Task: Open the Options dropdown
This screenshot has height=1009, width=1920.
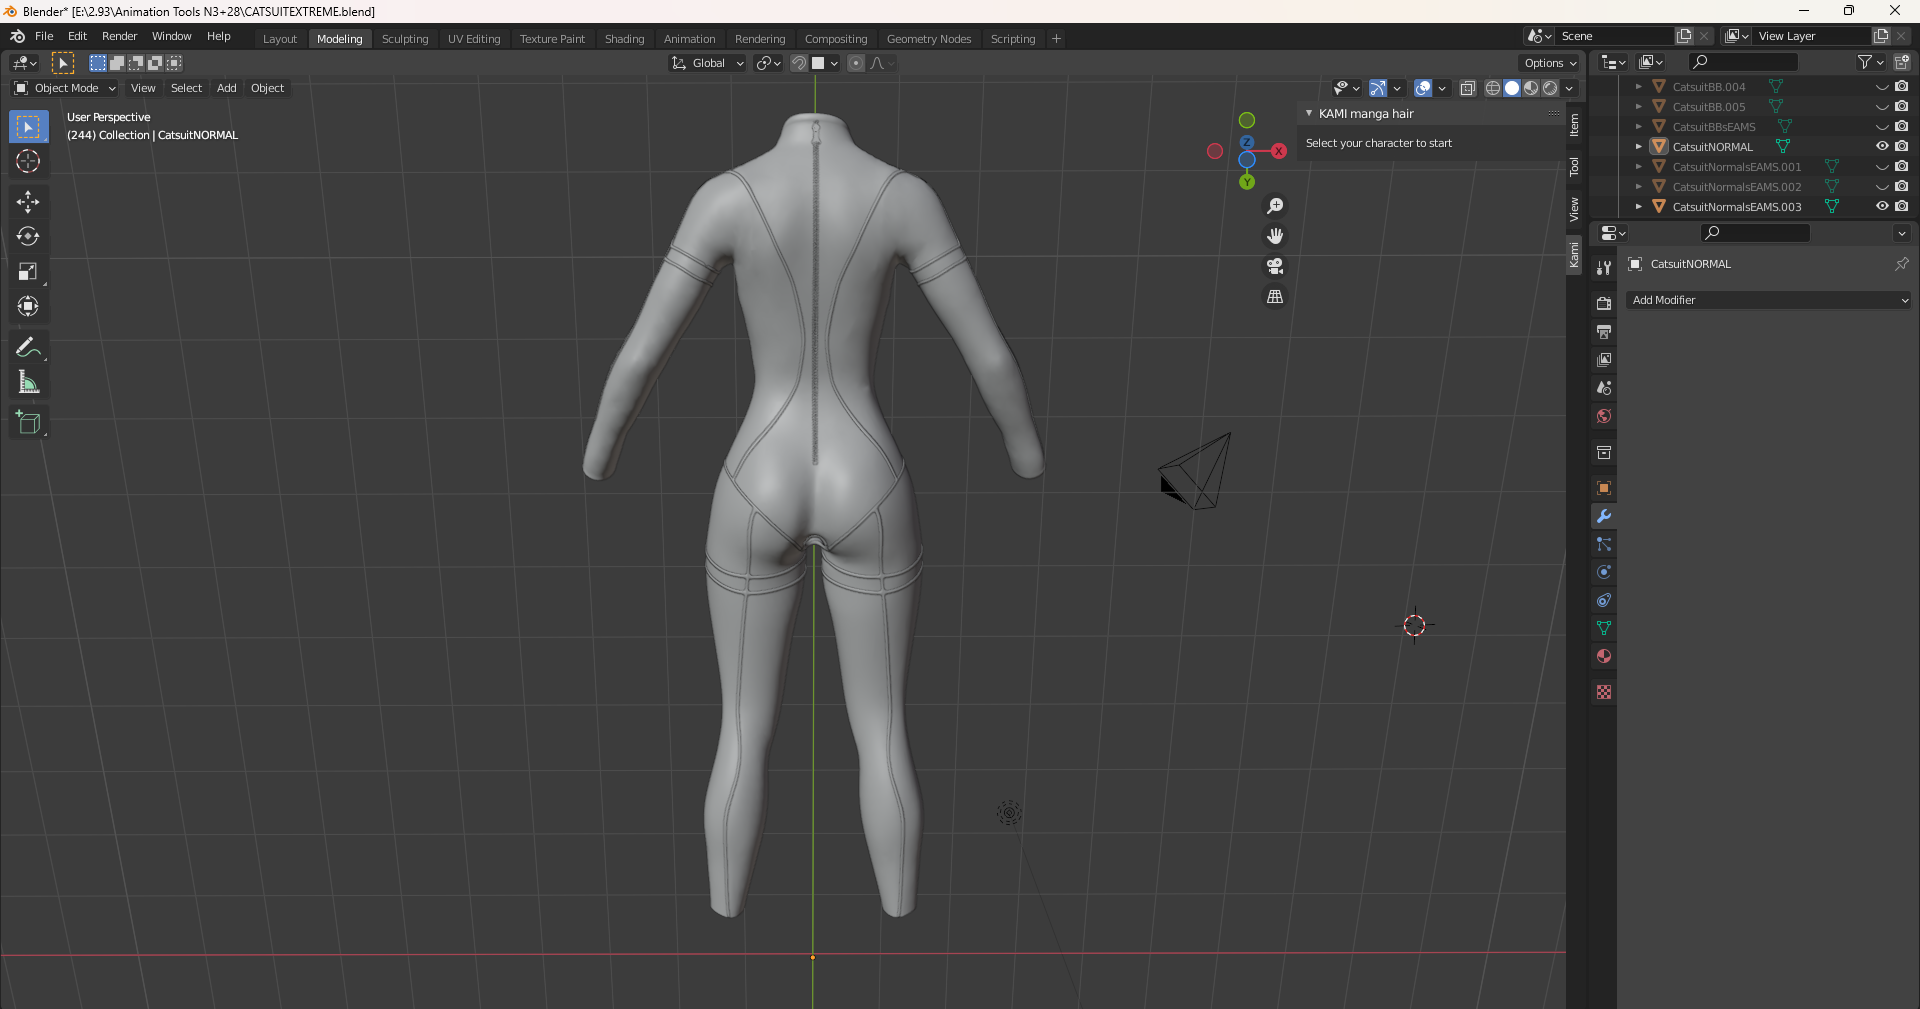Action: coord(1550,63)
